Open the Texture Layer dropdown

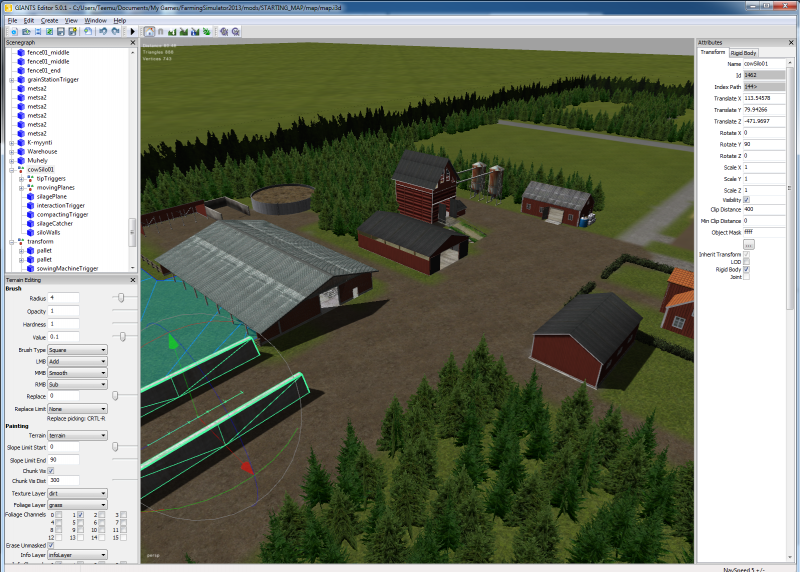77,493
